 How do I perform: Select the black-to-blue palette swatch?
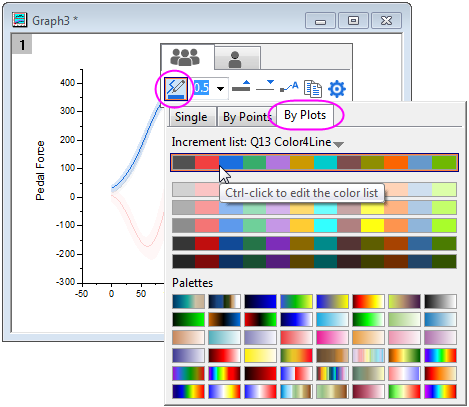(260, 301)
